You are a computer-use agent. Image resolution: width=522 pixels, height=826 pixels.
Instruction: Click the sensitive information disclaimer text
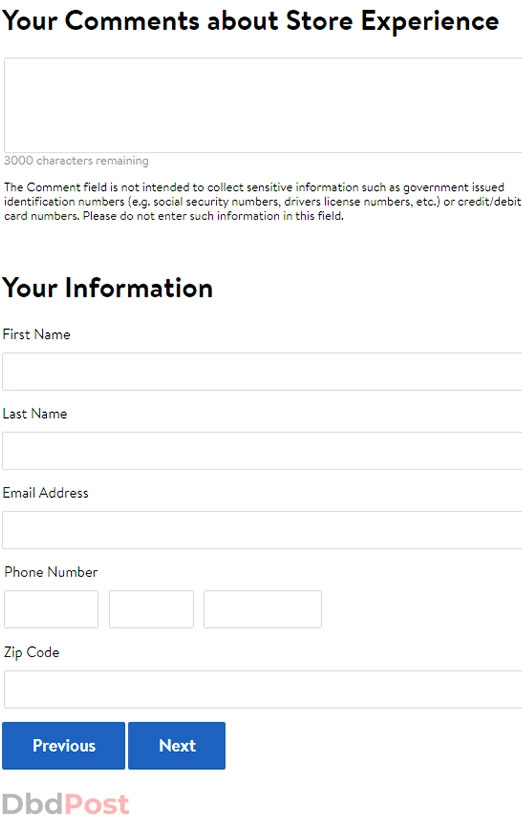pos(263,202)
